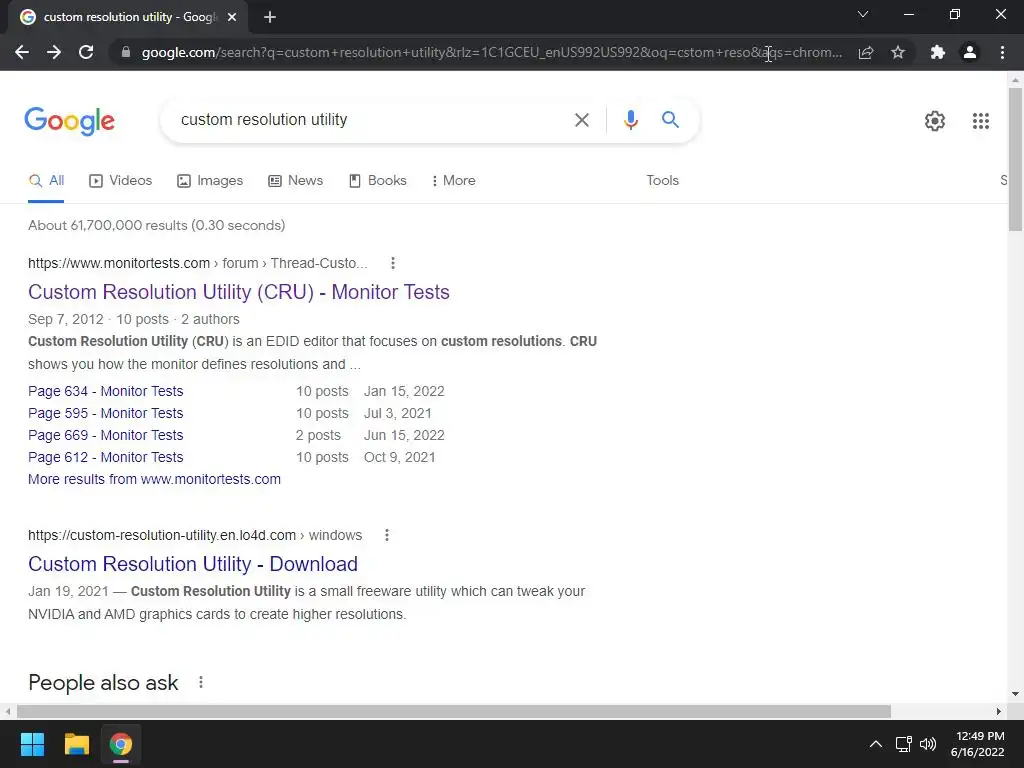The width and height of the screenshot is (1024, 768).
Task: Click scroll down arrow on vertical scrollbar
Action: click(1015, 694)
